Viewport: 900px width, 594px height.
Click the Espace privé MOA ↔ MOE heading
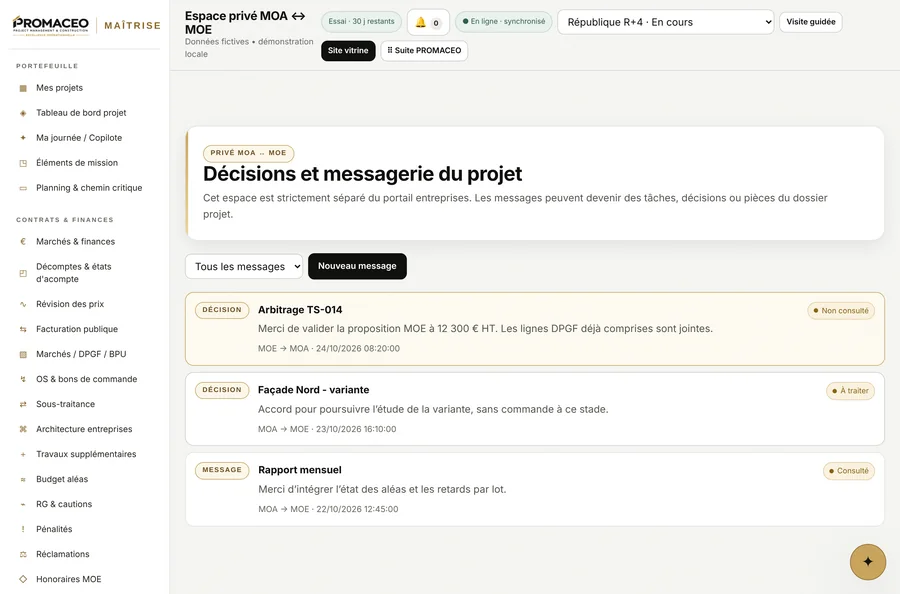245,23
